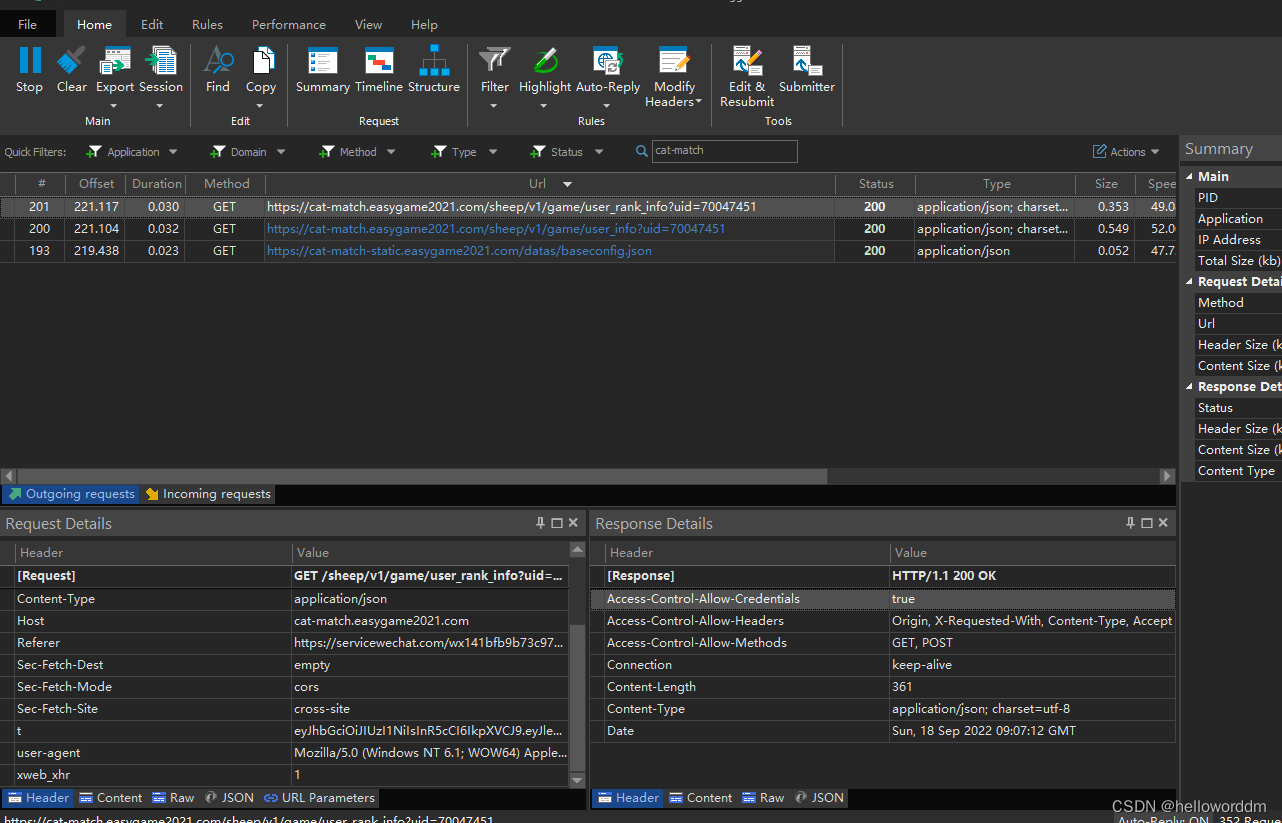
Task: Open the Application quick filter dropdown
Action: (x=173, y=152)
